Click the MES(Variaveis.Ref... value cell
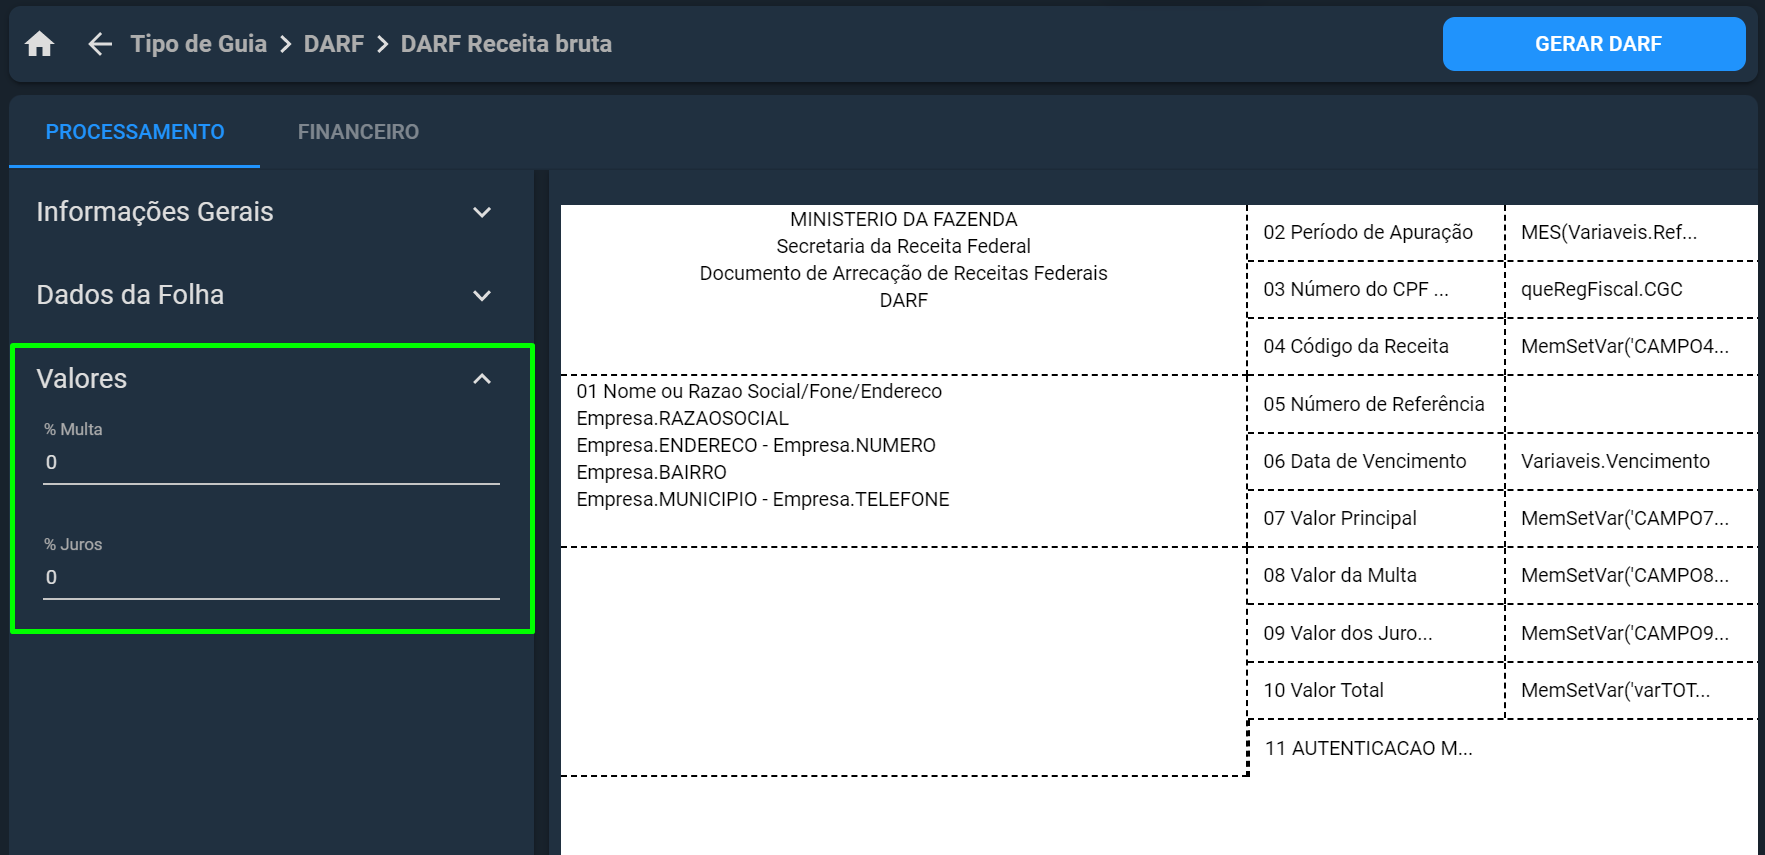The image size is (1765, 855). coord(1632,233)
